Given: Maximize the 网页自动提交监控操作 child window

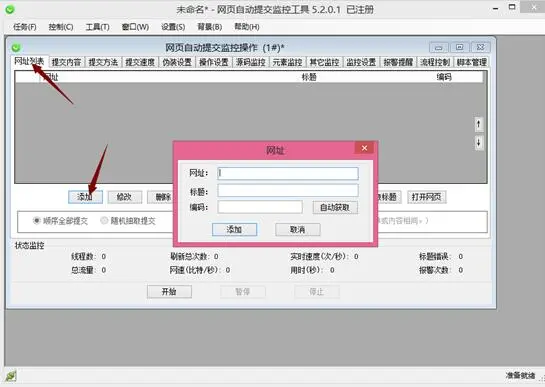Looking at the screenshot, I should point(459,47).
